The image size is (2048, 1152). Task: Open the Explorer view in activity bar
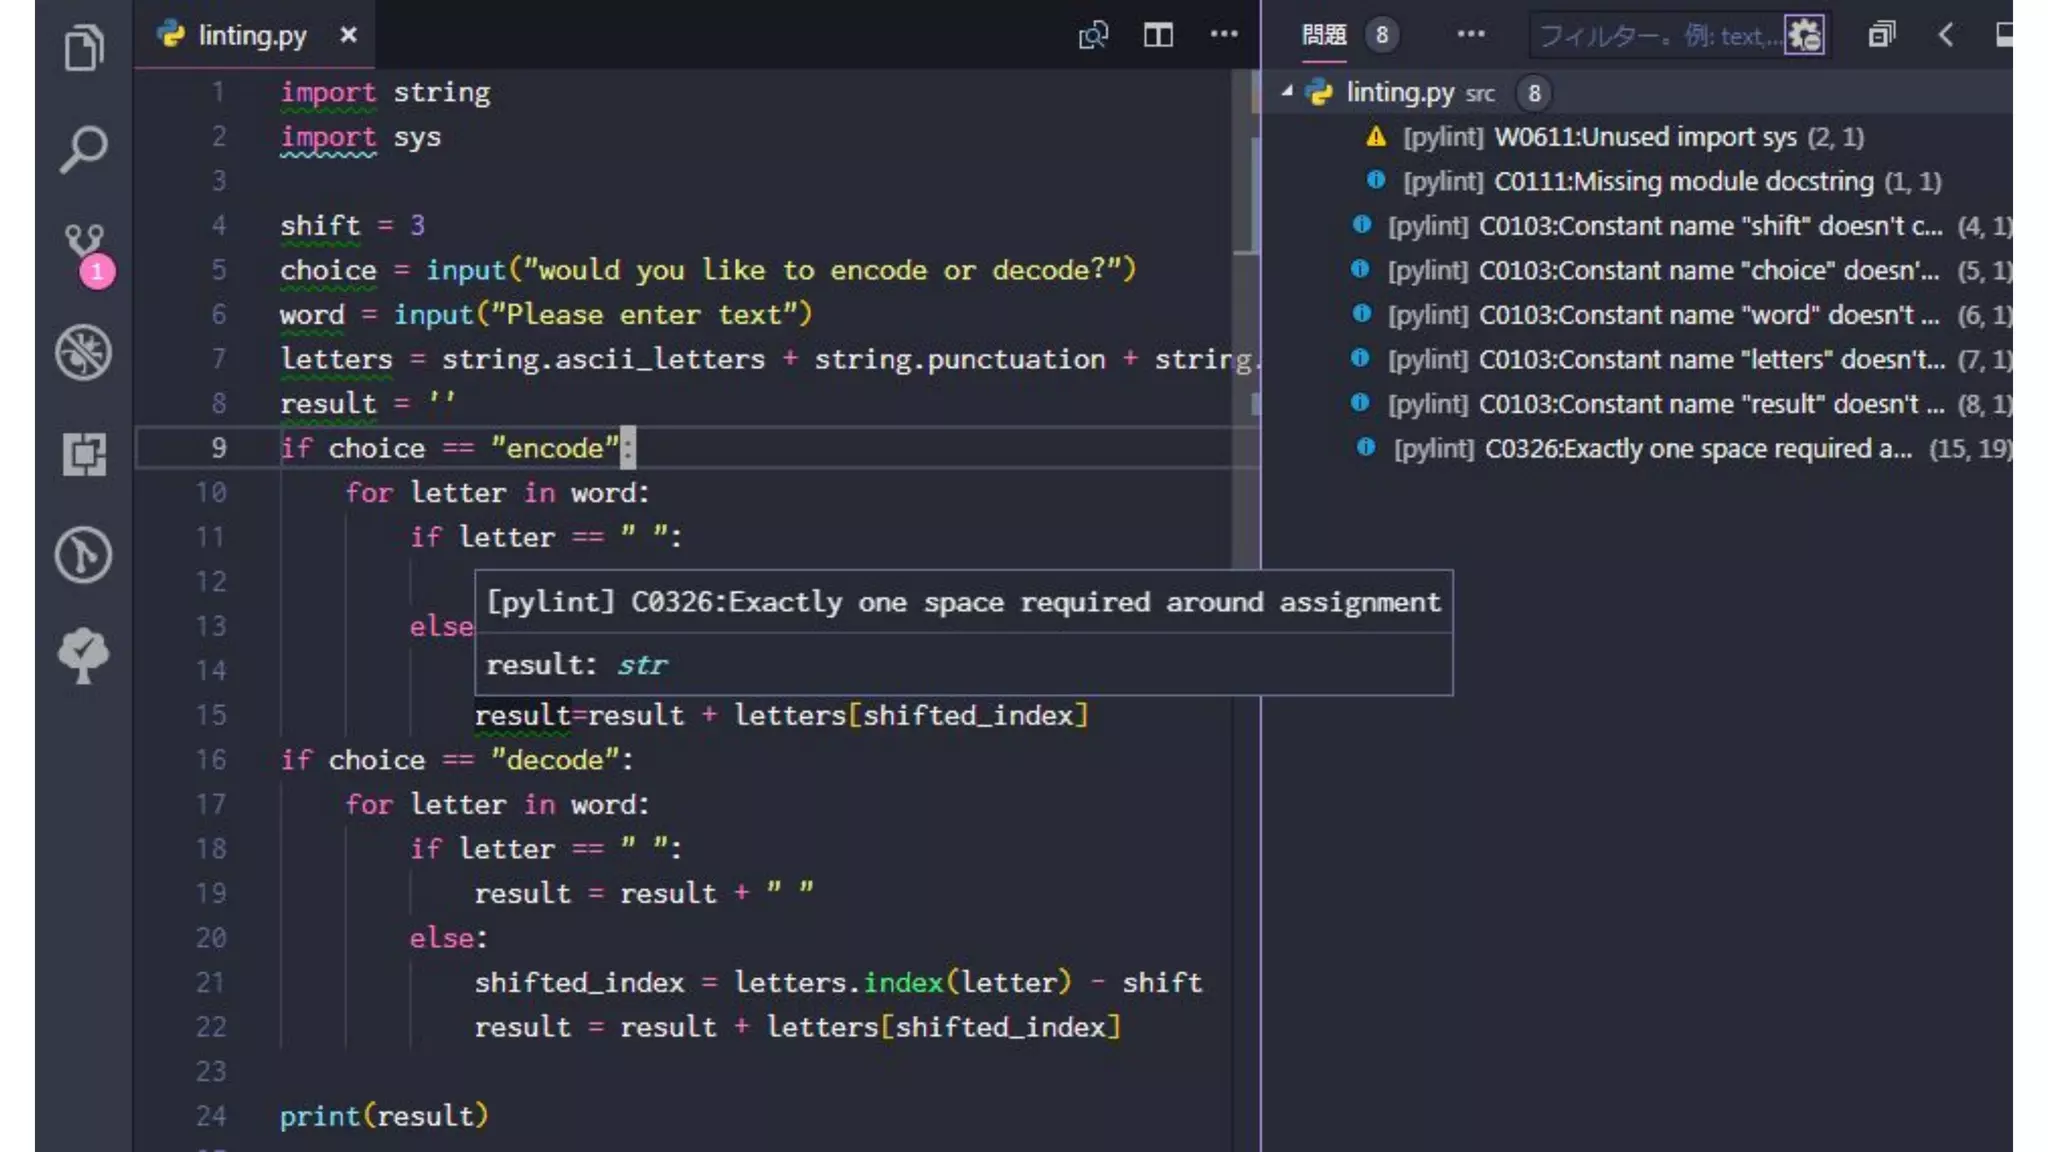pyautogui.click(x=84, y=47)
